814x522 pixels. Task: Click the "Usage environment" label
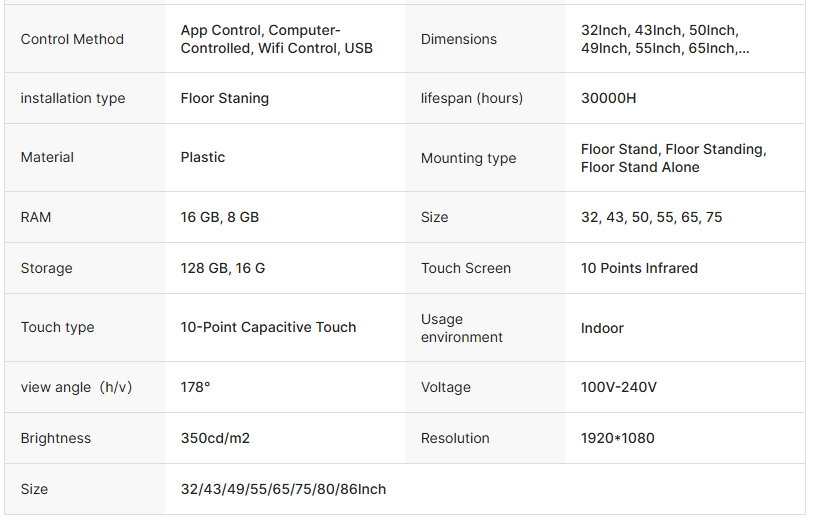tap(461, 328)
